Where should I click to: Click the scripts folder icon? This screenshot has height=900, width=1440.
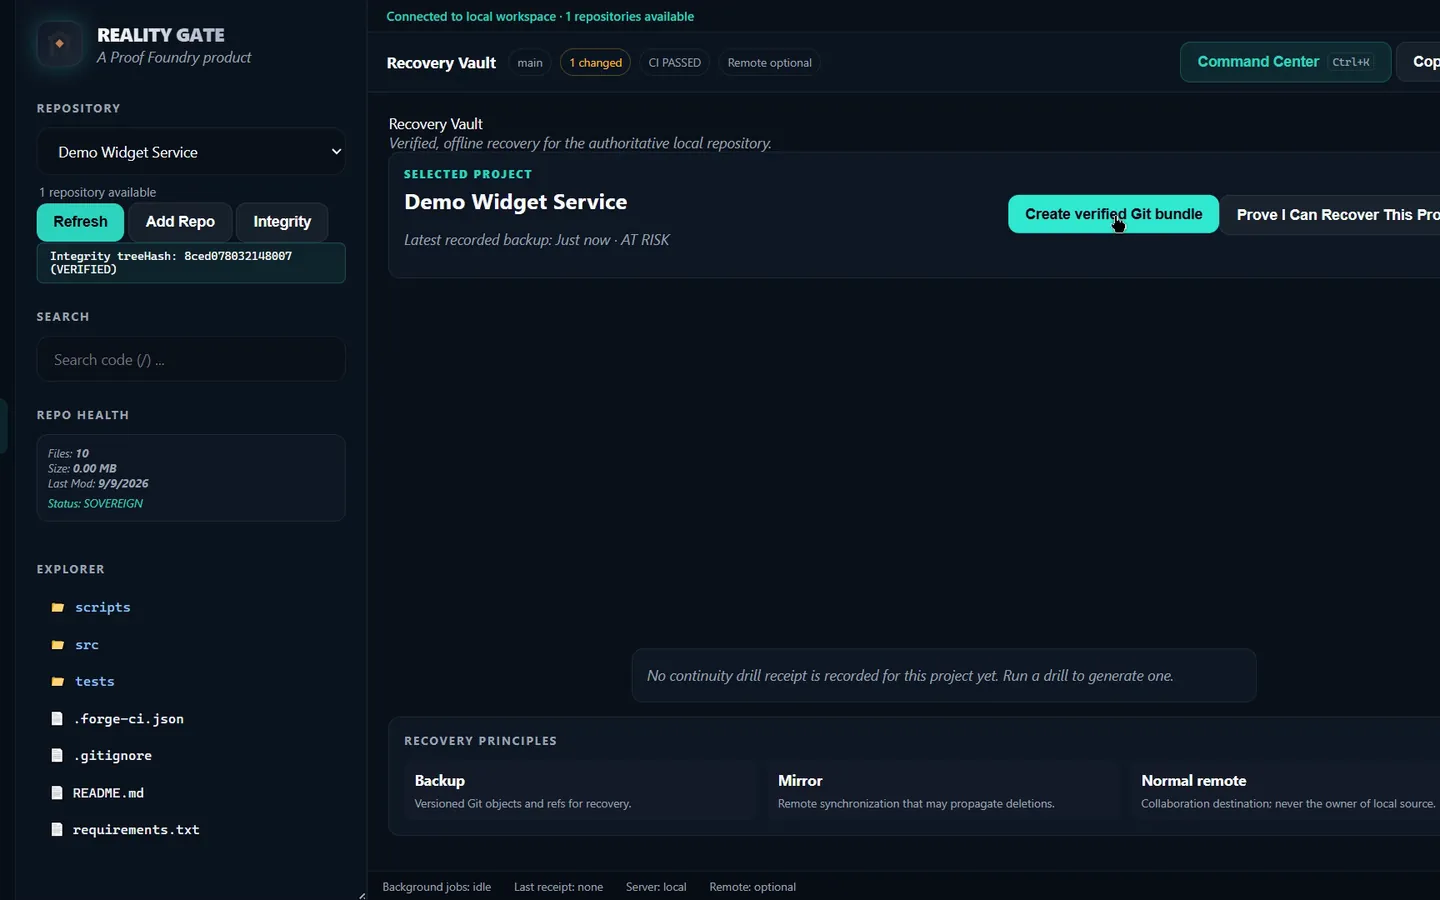58,607
